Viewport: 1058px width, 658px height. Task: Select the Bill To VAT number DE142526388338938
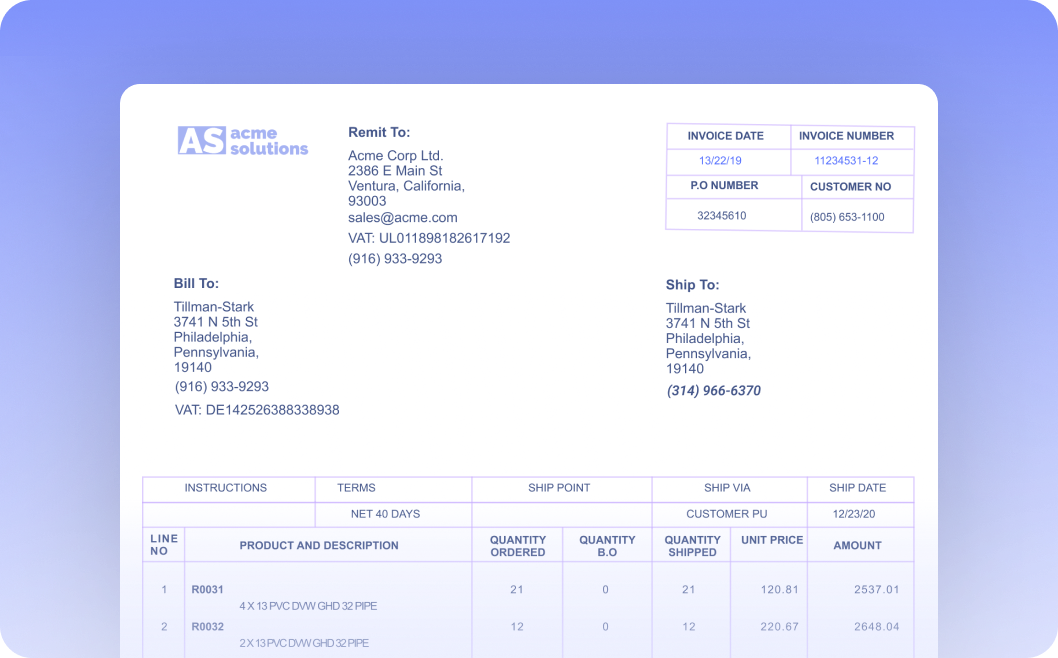(257, 410)
